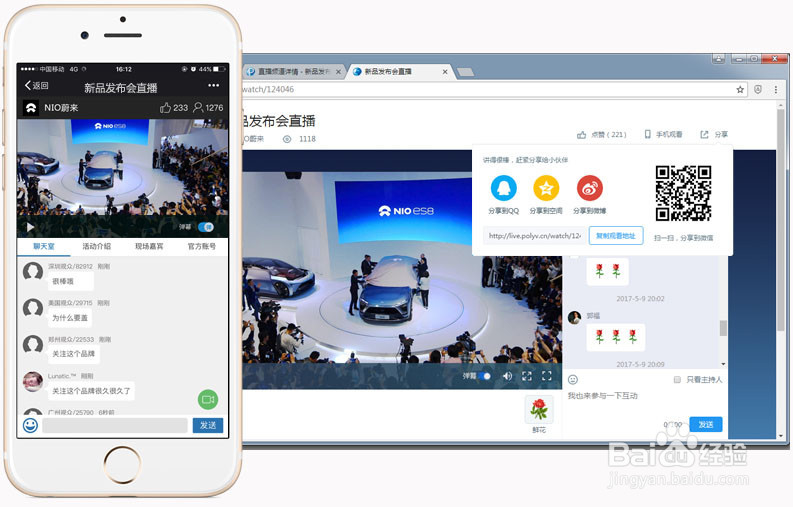The width and height of the screenshot is (793, 507).
Task: Click the browser address bar
Action: coord(486,90)
